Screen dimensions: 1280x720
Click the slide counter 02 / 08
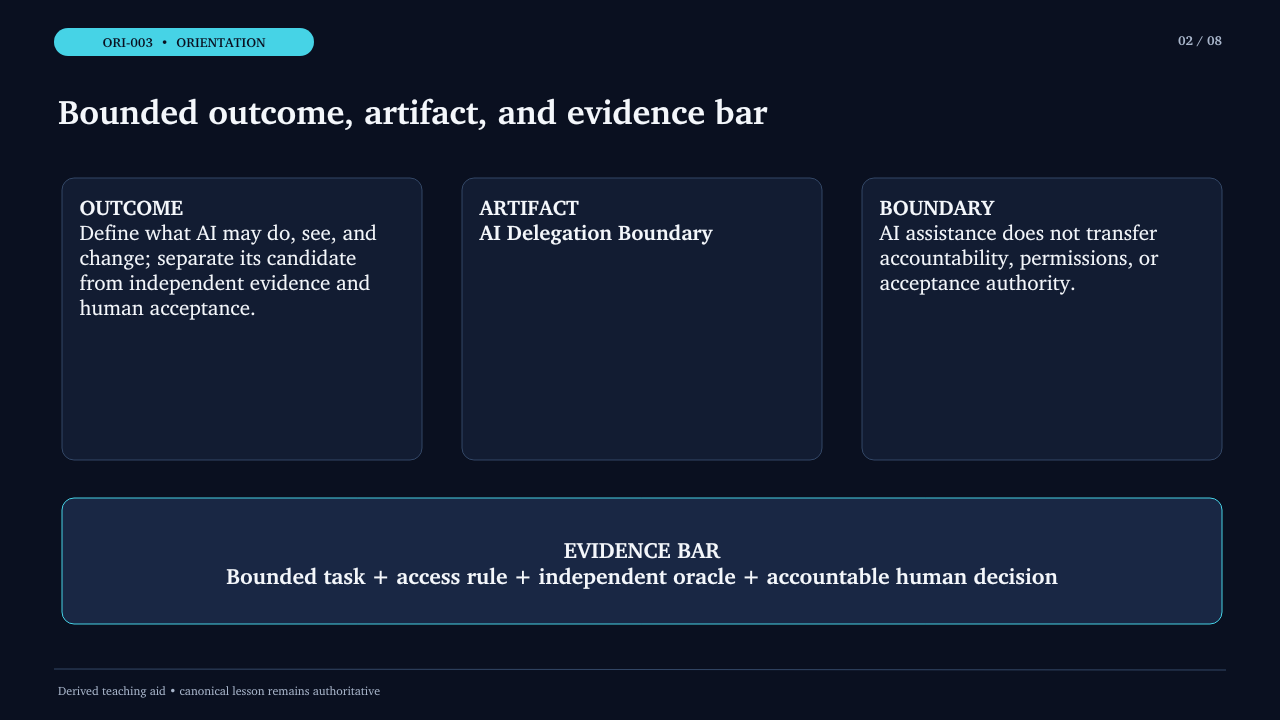tap(1200, 41)
